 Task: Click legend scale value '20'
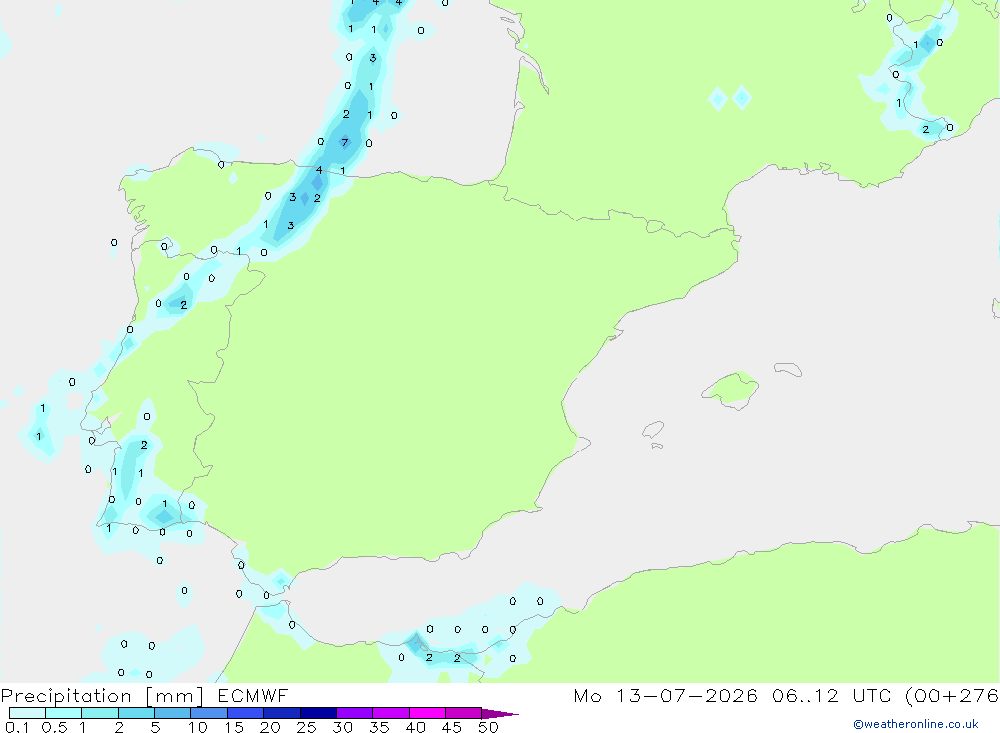pyautogui.click(x=270, y=727)
